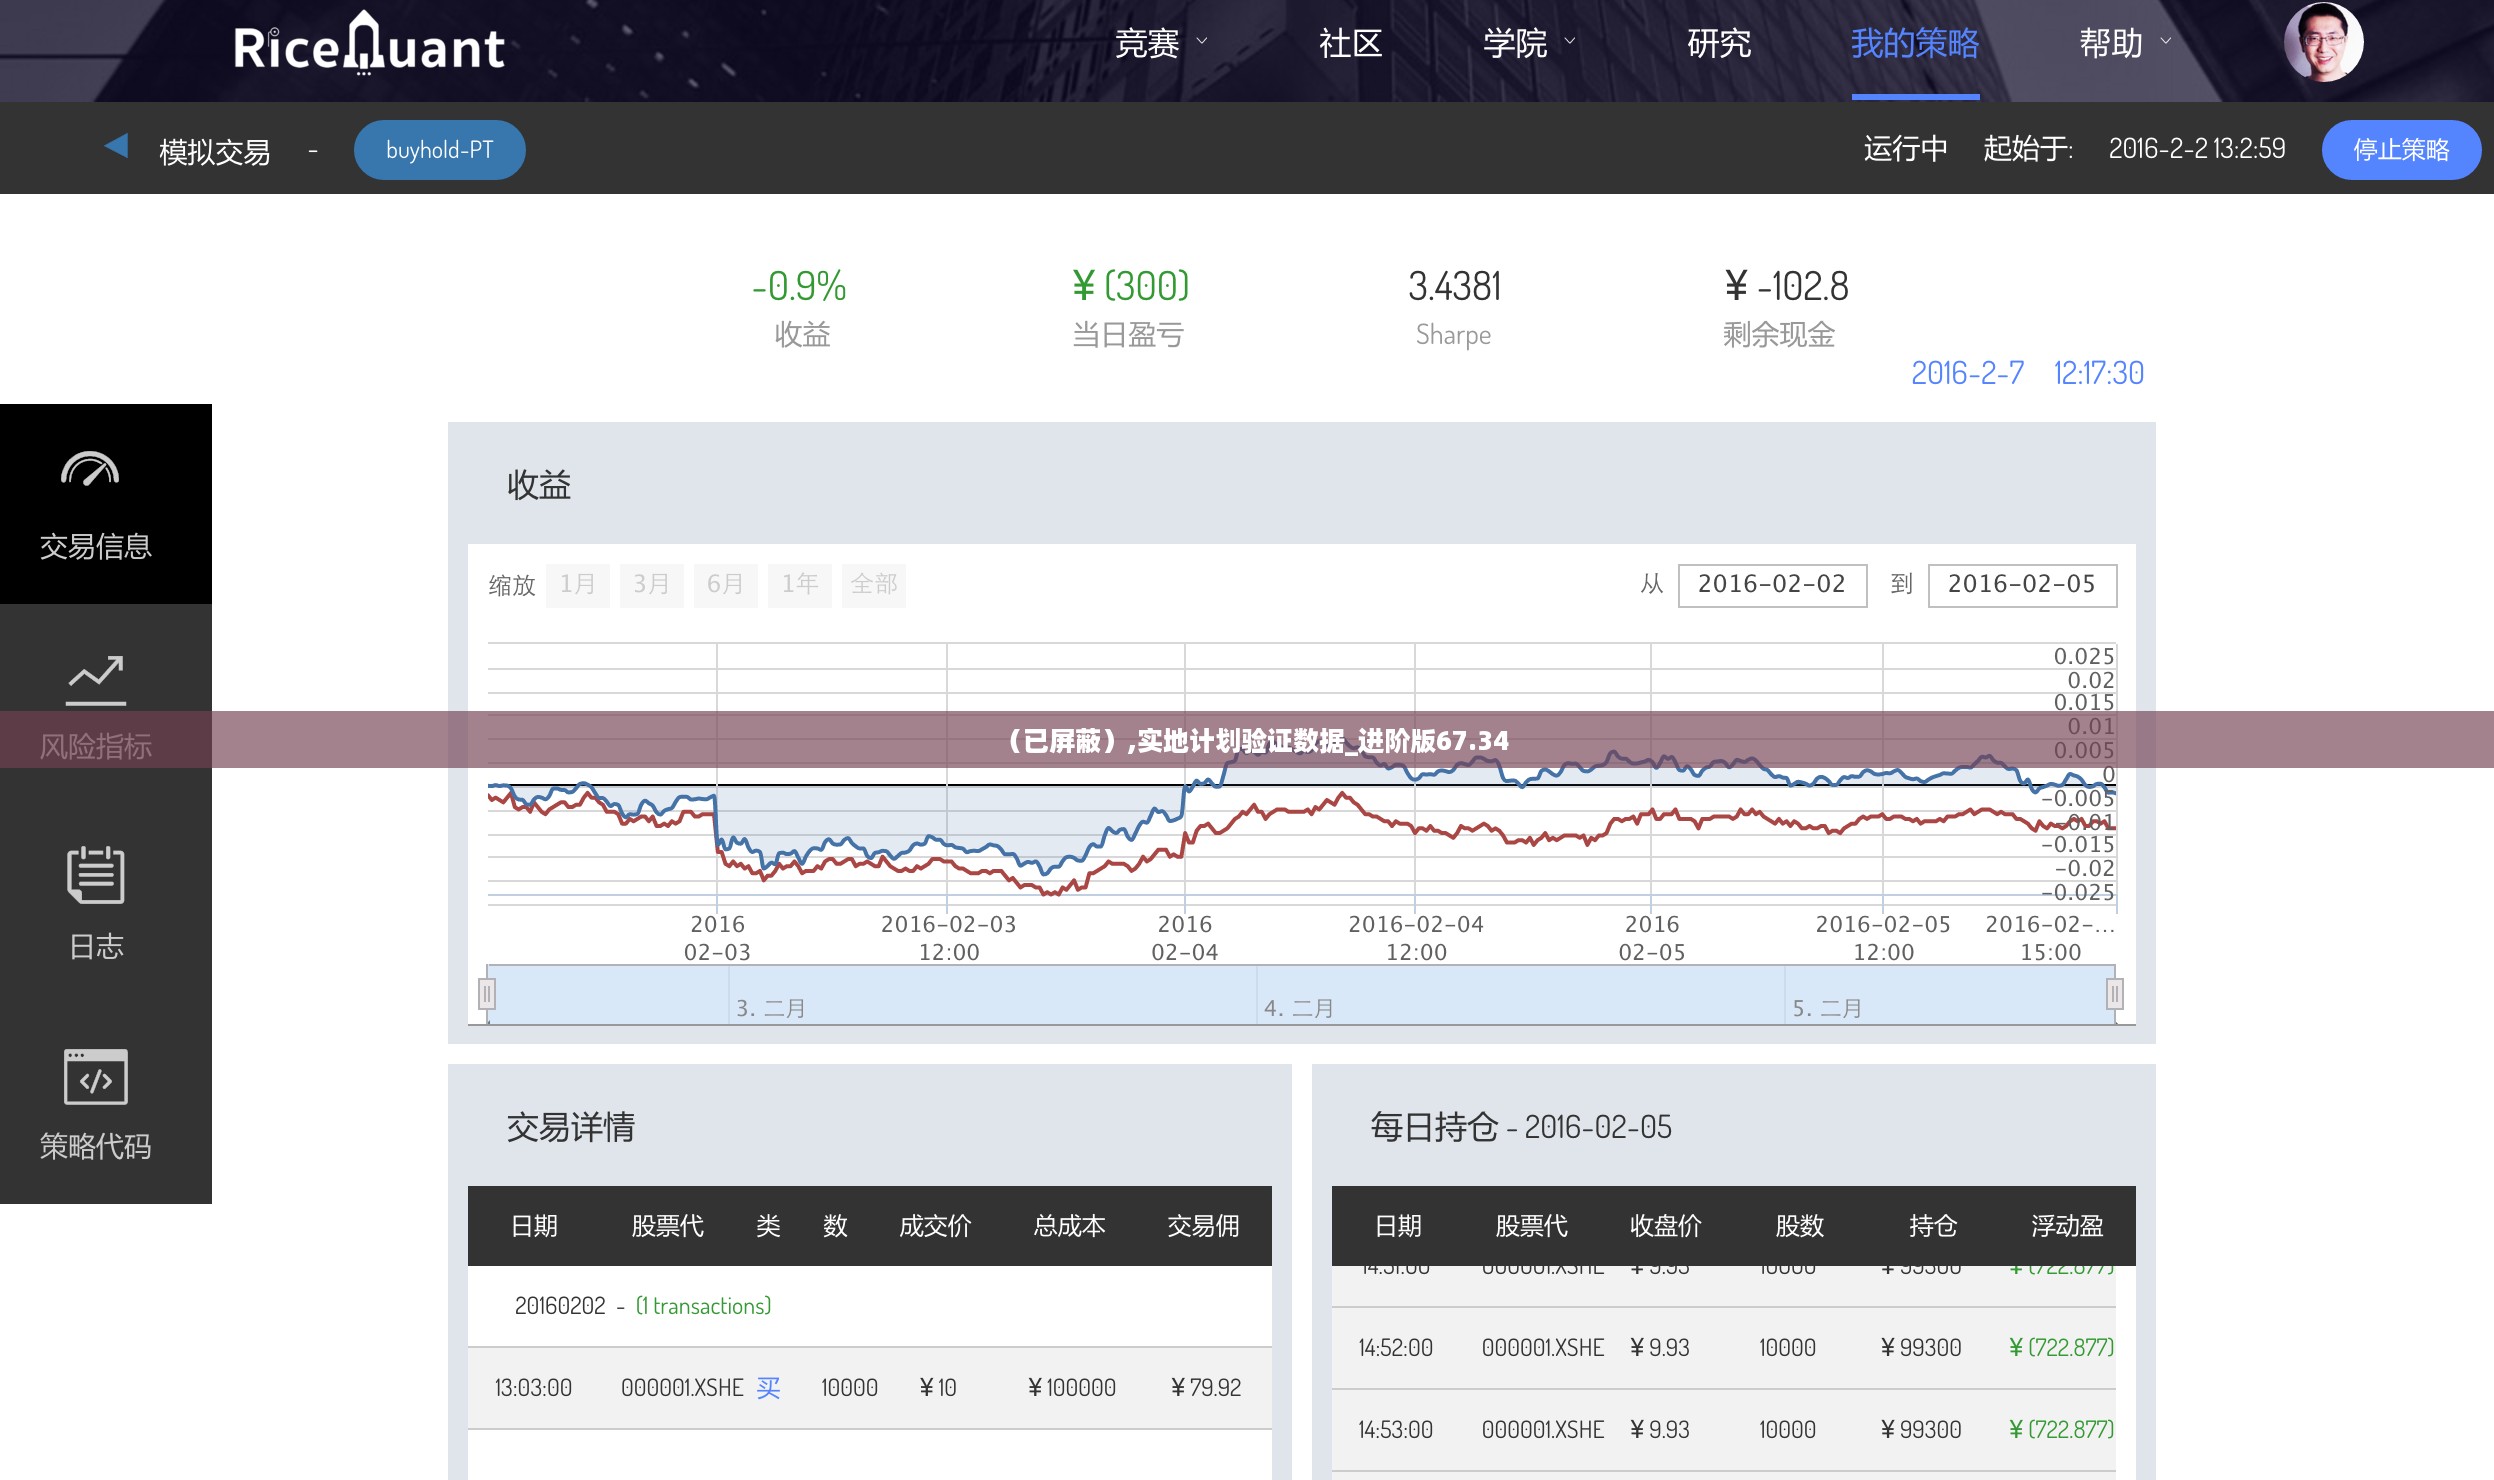Image resolution: width=2494 pixels, height=1480 pixels.
Task: Click the buyhold-PT strategy pill
Action: coord(439,150)
